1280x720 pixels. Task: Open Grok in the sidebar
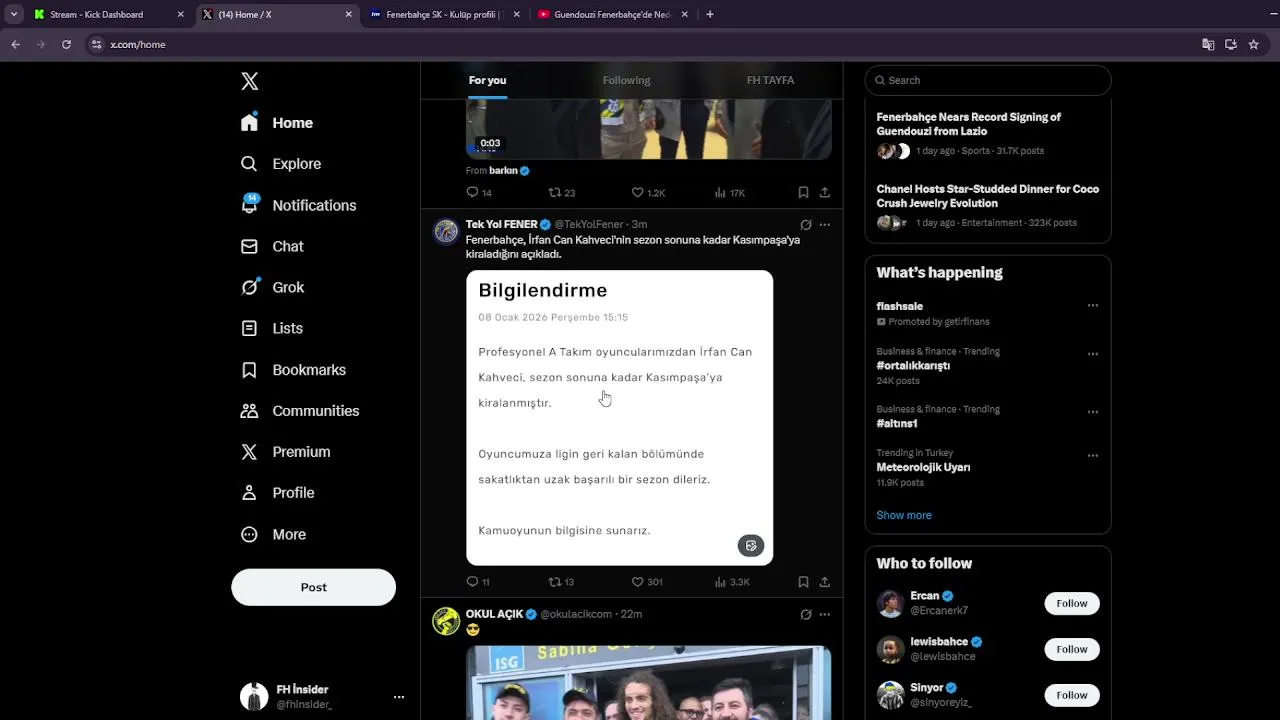[273, 287]
